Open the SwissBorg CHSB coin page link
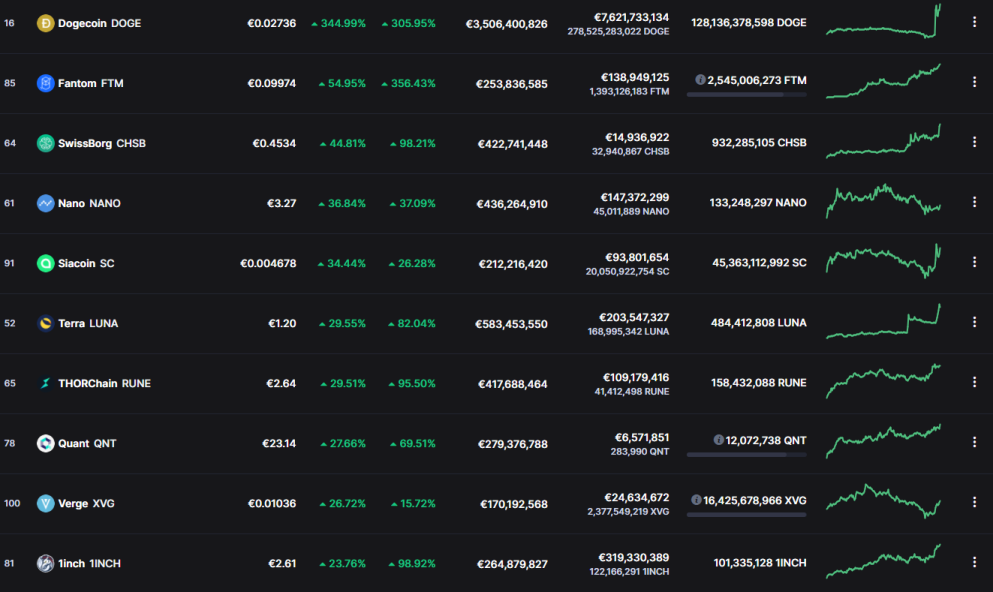This screenshot has width=993, height=592. 102,143
